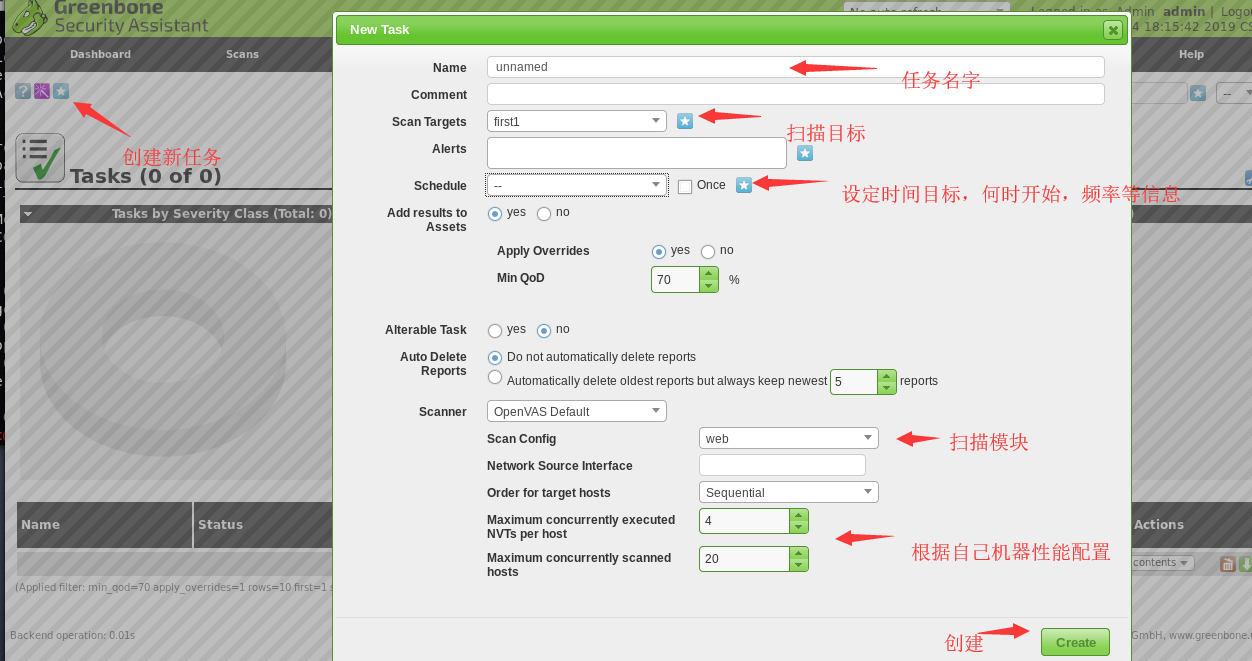Select no for Alterable Task

point(544,331)
